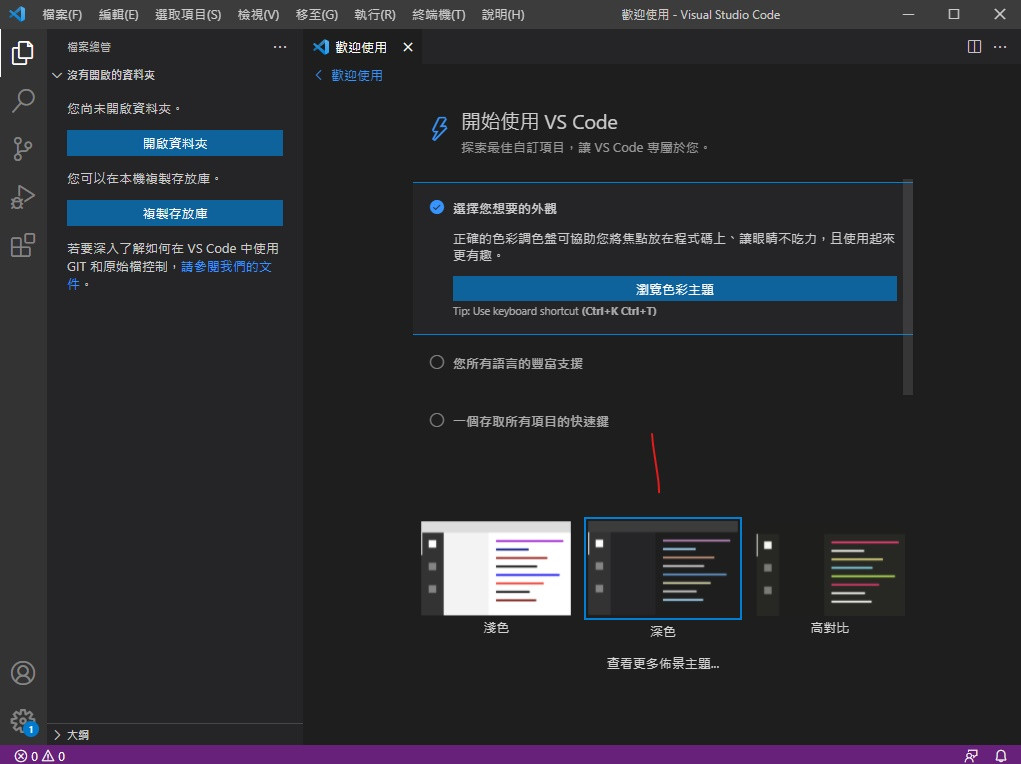Open the Search view icon
Viewport: 1021px width, 764px height.
[23, 101]
